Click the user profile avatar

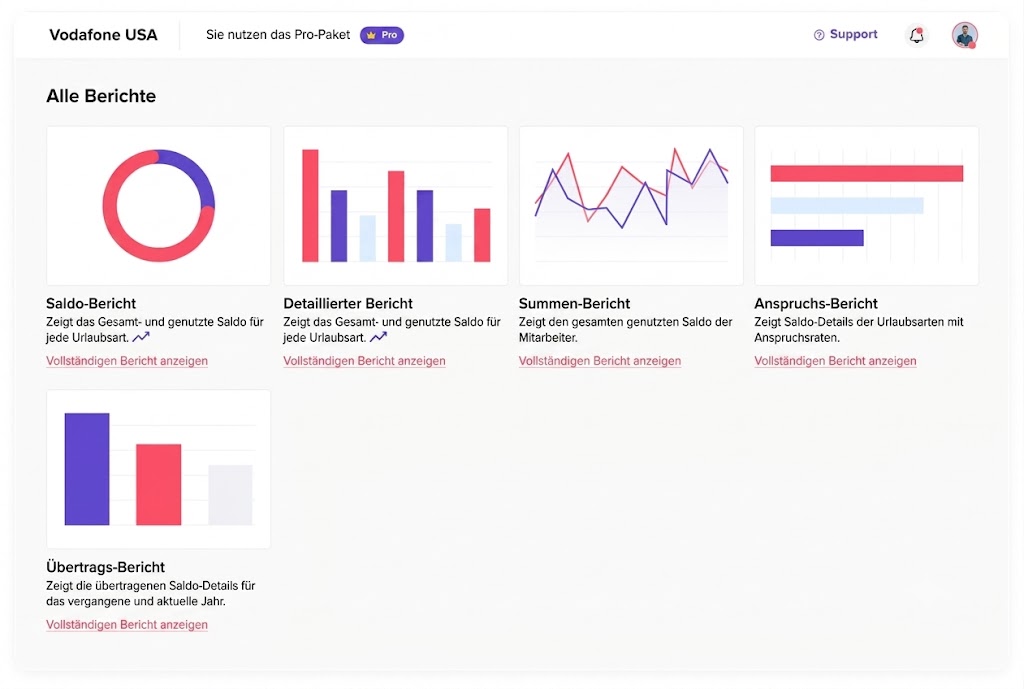[x=965, y=35]
